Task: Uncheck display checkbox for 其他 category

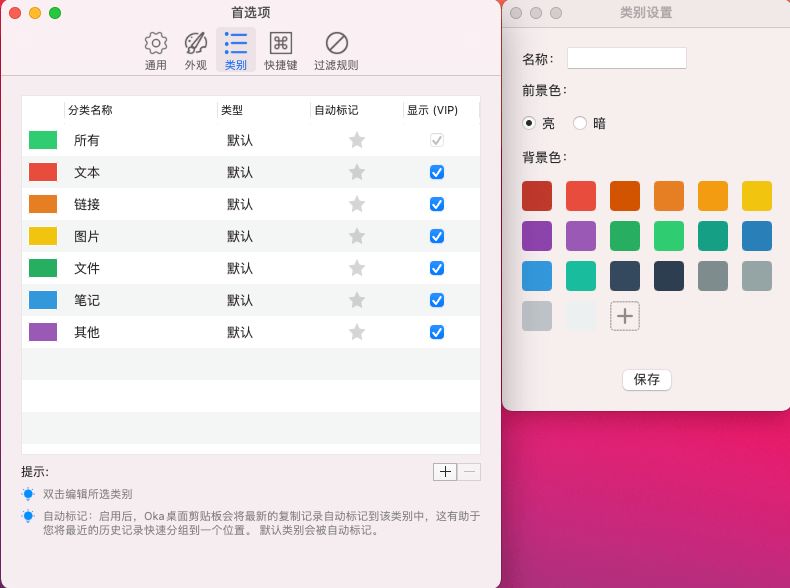Action: pyautogui.click(x=437, y=332)
